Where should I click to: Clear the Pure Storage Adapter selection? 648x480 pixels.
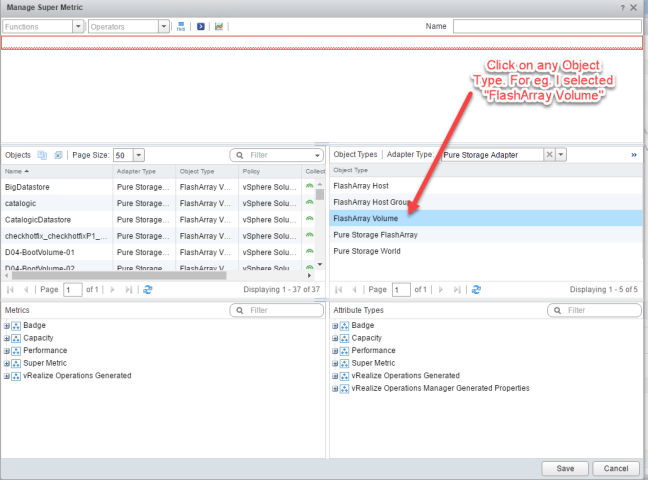pos(548,155)
